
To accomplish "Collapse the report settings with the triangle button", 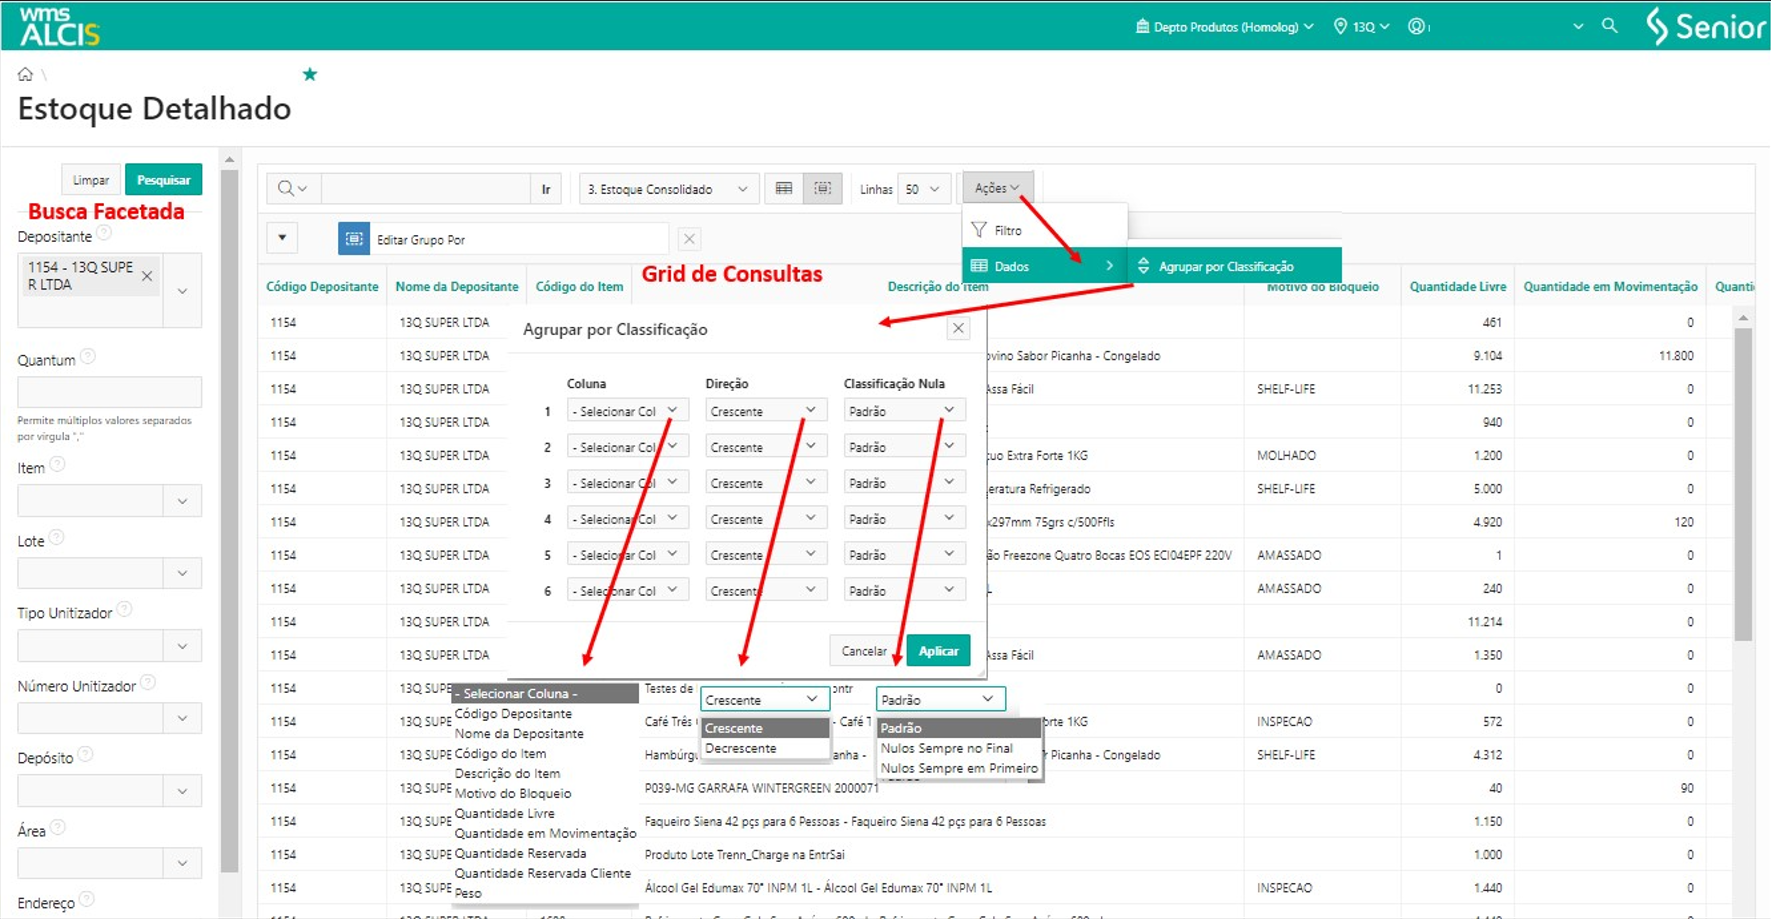I will 282,238.
